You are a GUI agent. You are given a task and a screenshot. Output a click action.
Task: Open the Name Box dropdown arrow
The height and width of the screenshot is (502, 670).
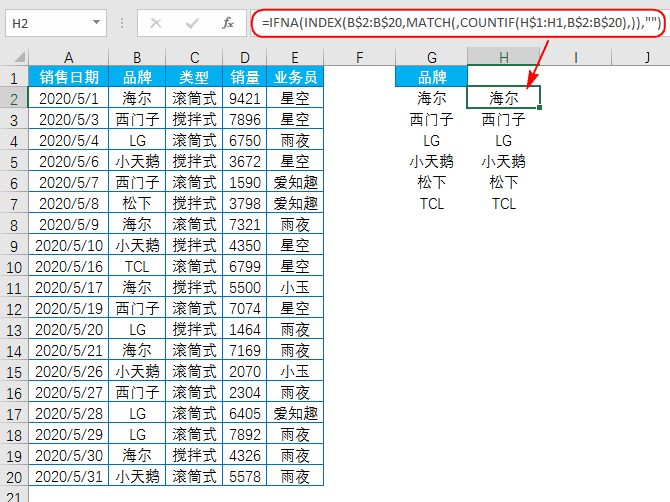(x=97, y=22)
